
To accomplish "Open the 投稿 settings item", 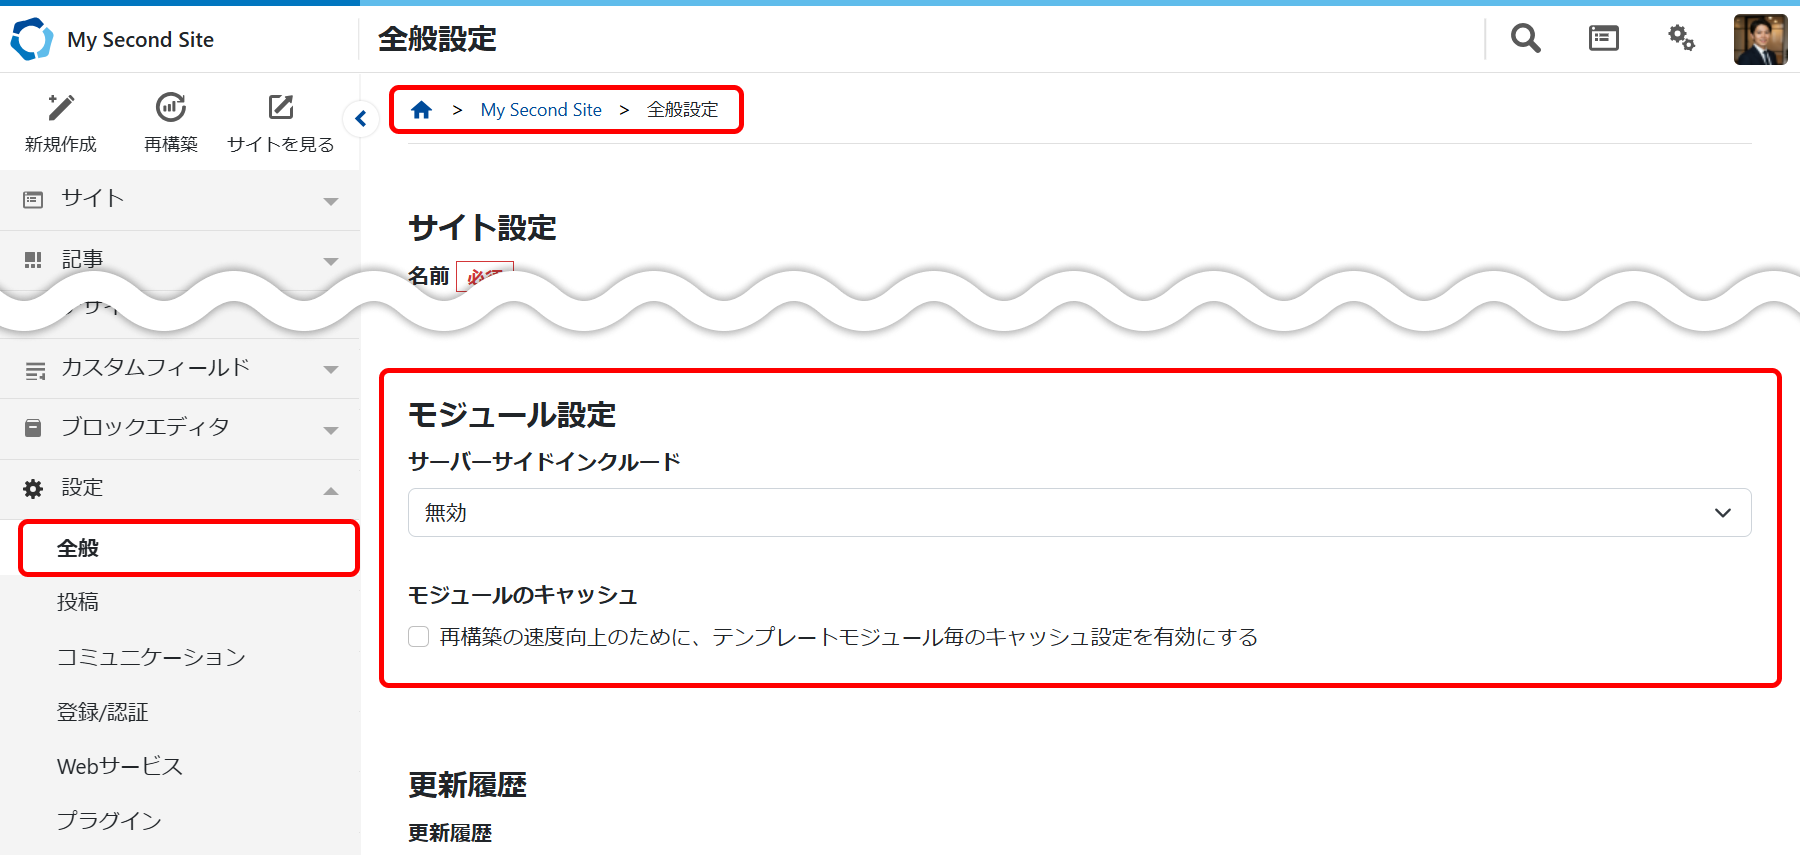I will [78, 602].
